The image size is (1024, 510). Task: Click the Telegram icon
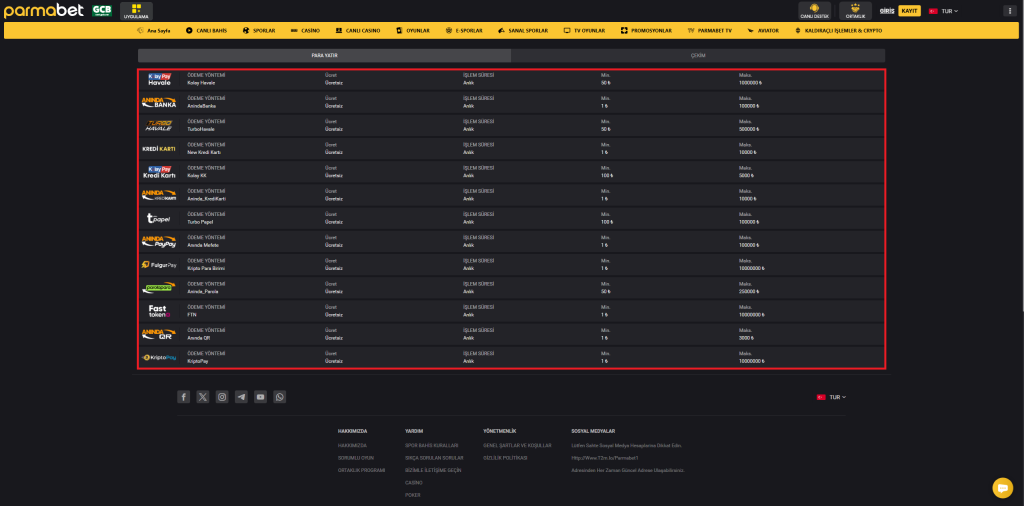click(241, 397)
